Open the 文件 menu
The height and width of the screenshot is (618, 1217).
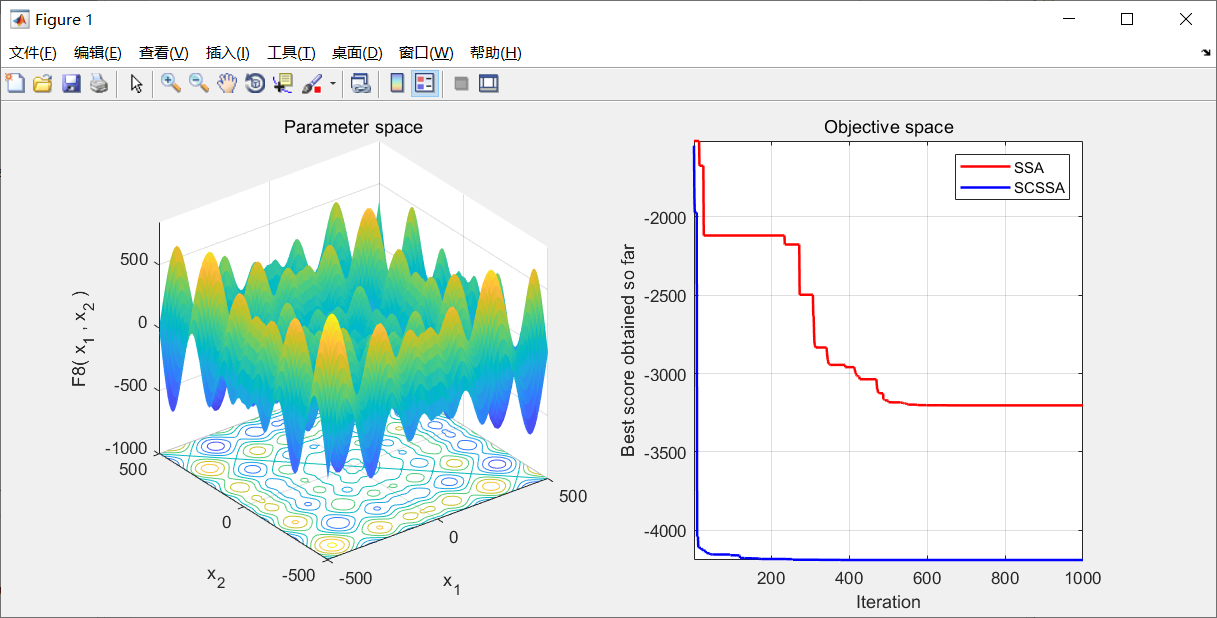click(31, 52)
